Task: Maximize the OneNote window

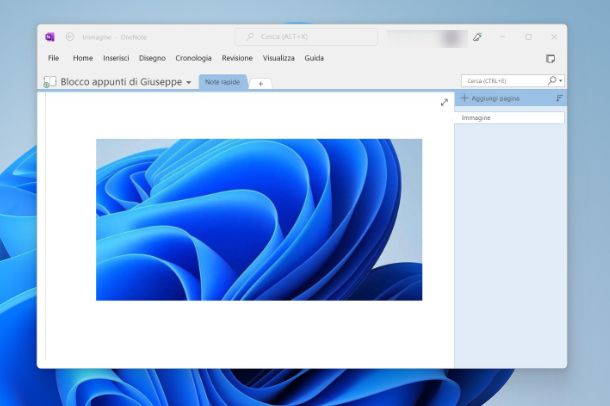Action: click(x=528, y=37)
